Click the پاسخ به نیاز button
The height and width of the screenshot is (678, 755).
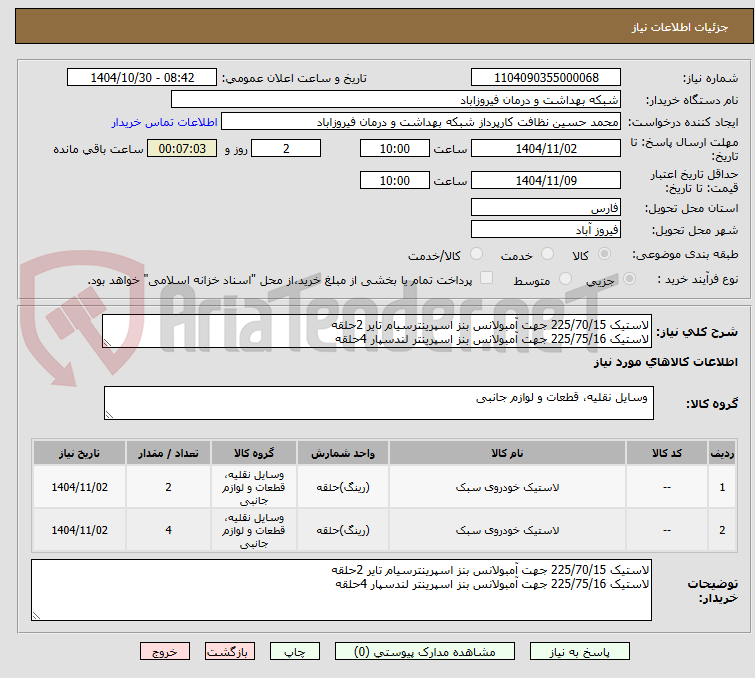pos(580,652)
